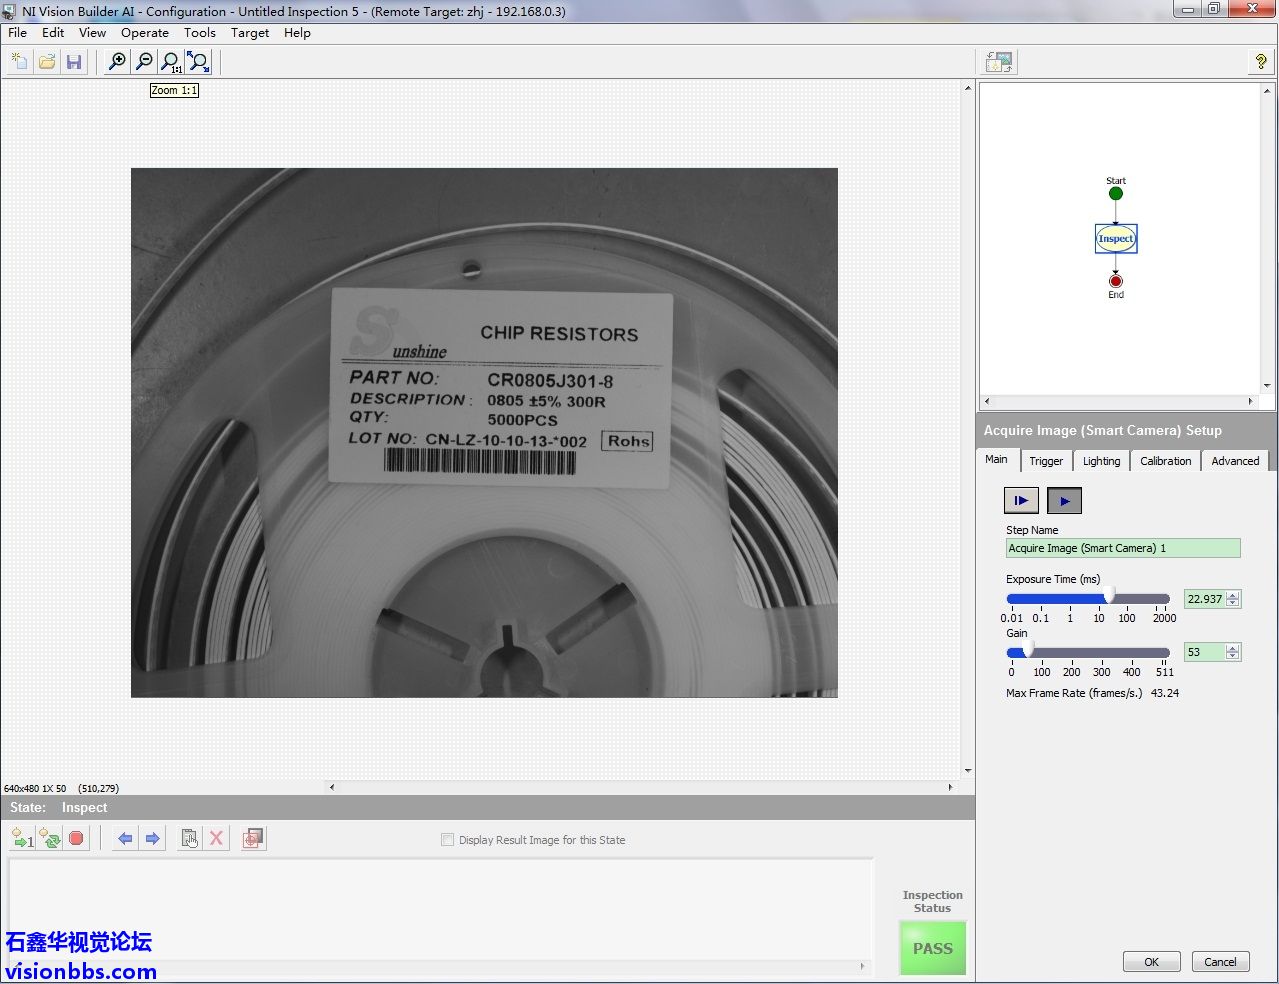The image size is (1279, 984).
Task: Switch to the Calibration tab
Action: 1165,461
